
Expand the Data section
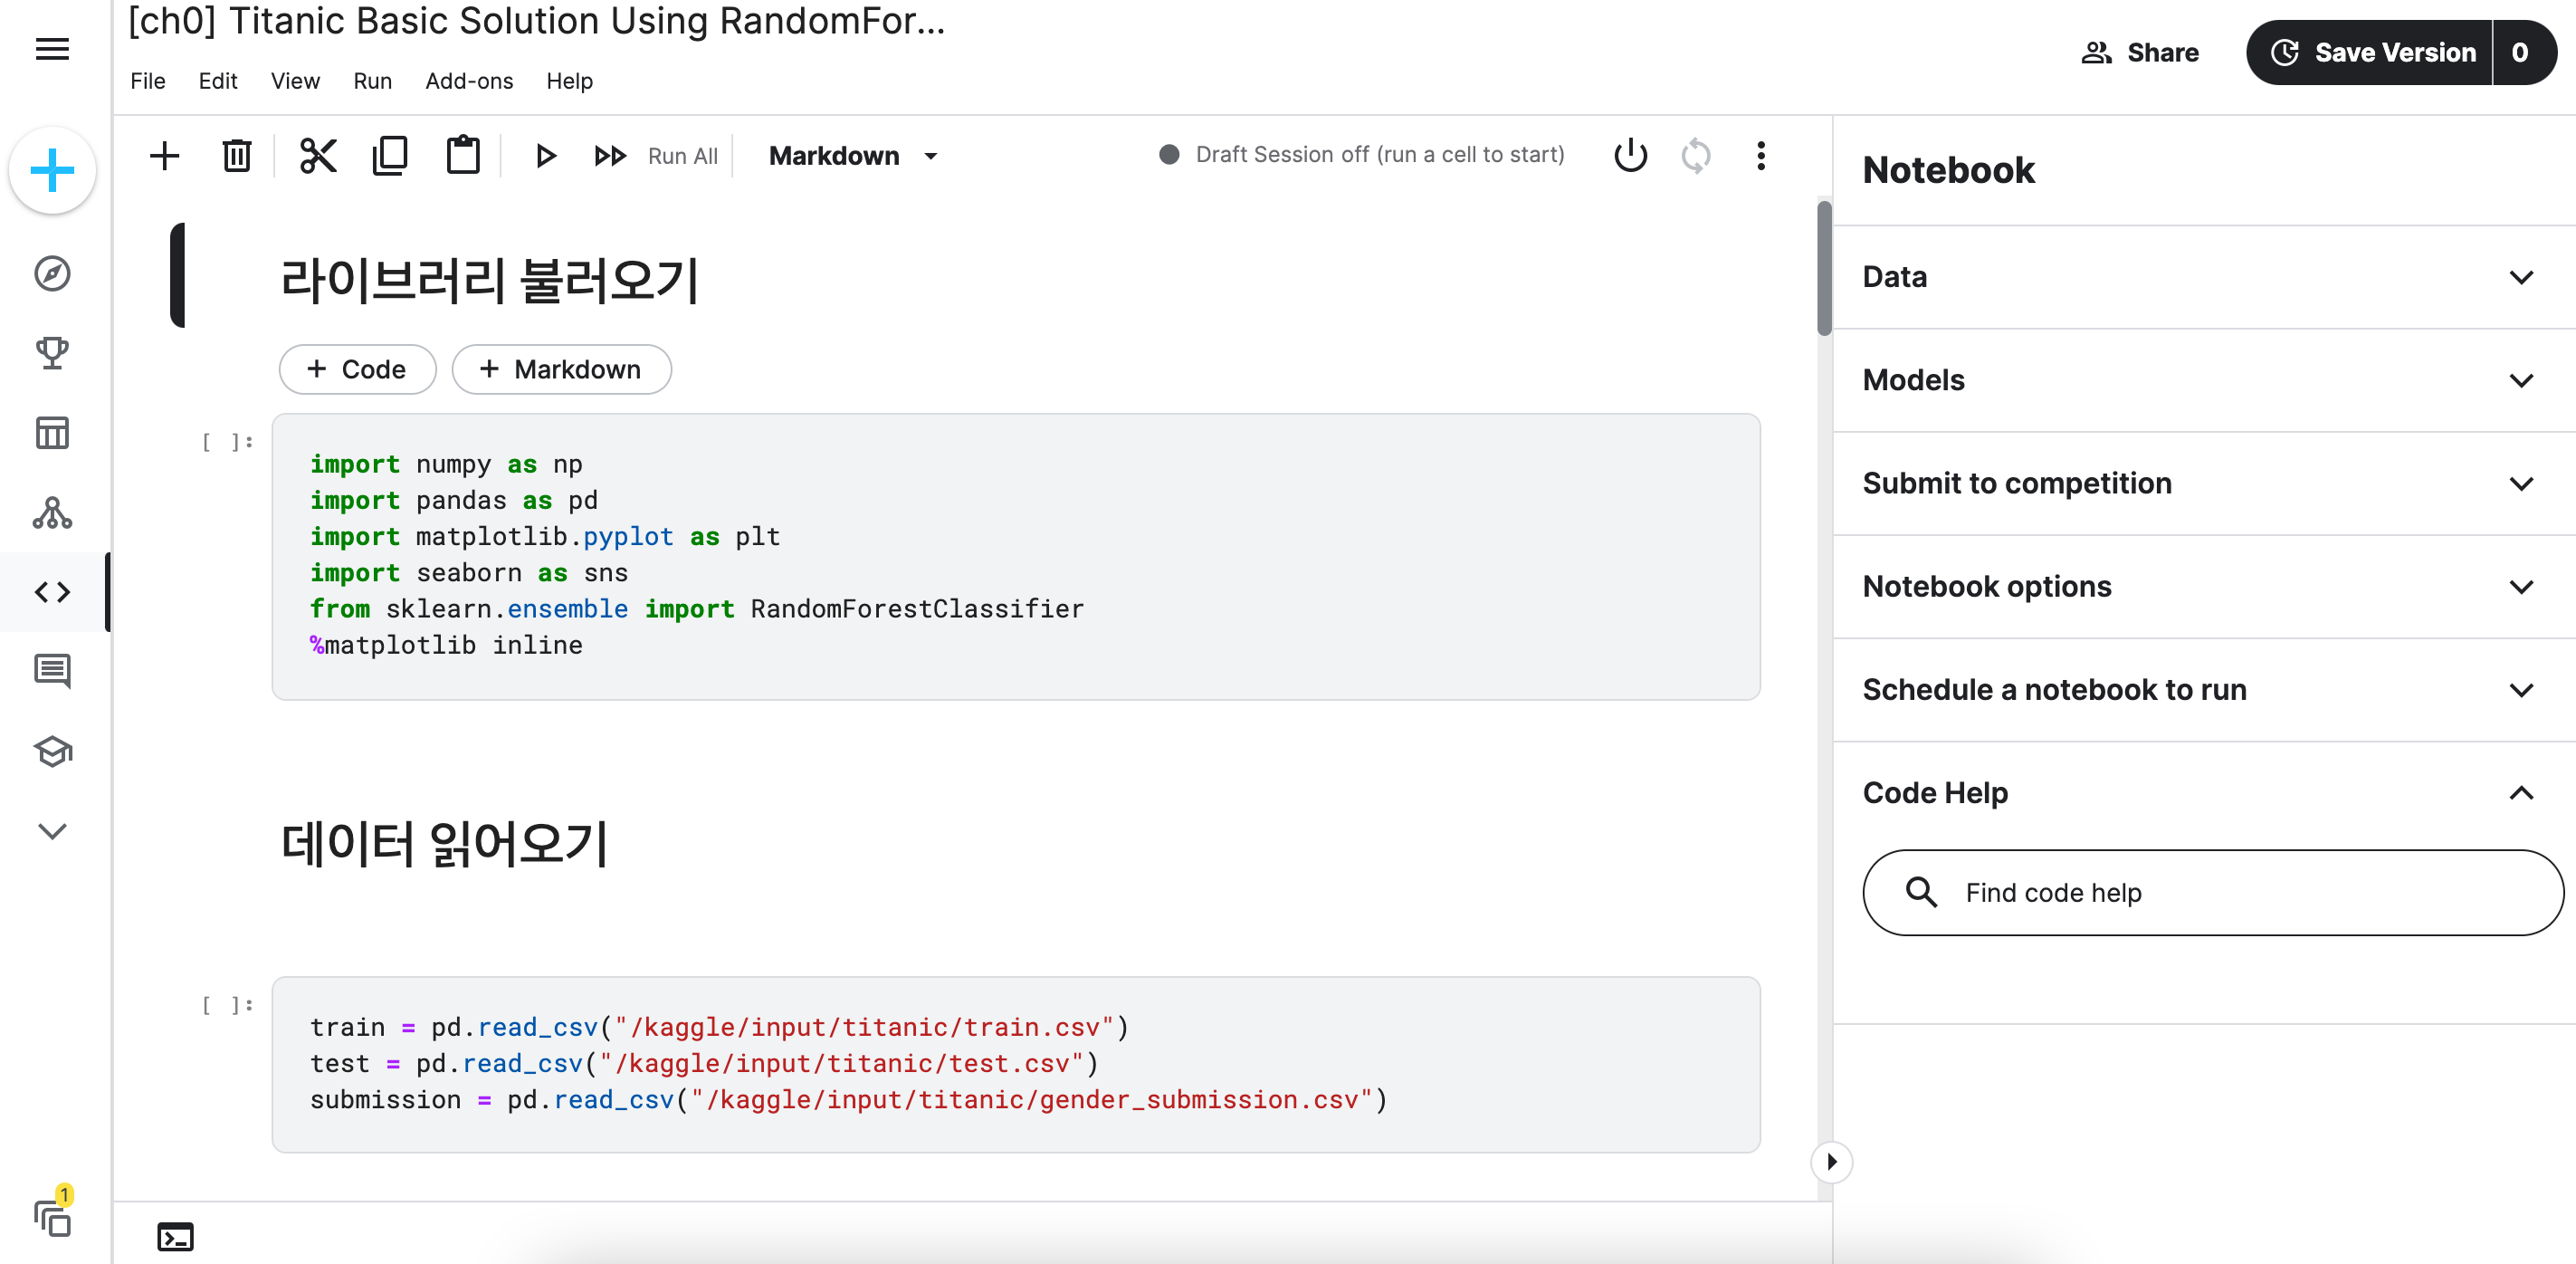(2204, 277)
